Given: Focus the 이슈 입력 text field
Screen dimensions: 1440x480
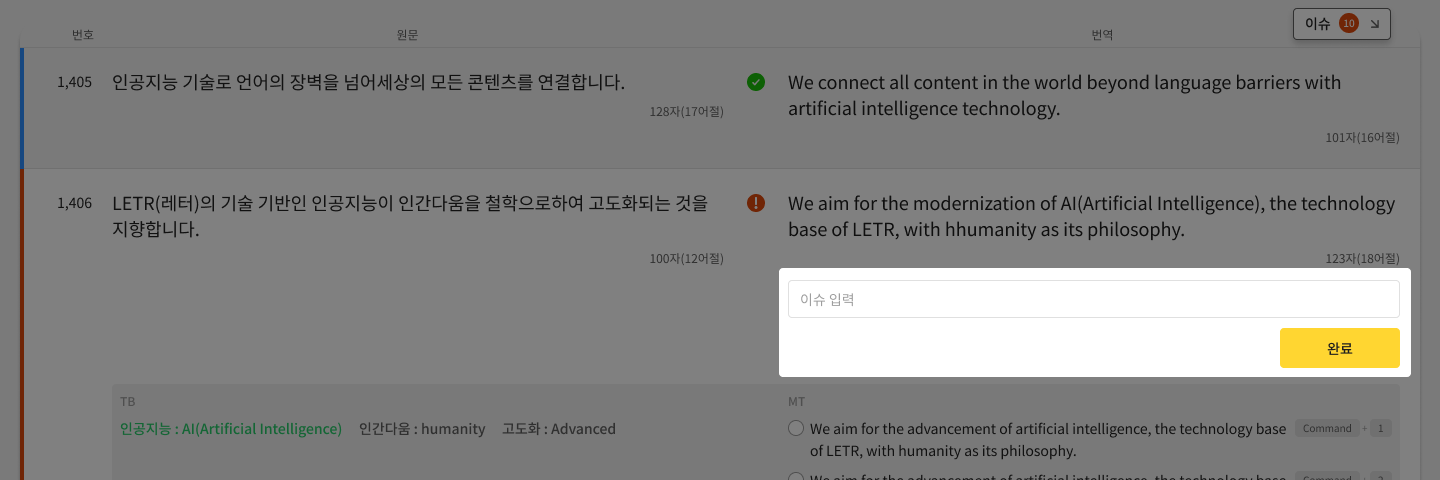Looking at the screenshot, I should tap(1093, 299).
